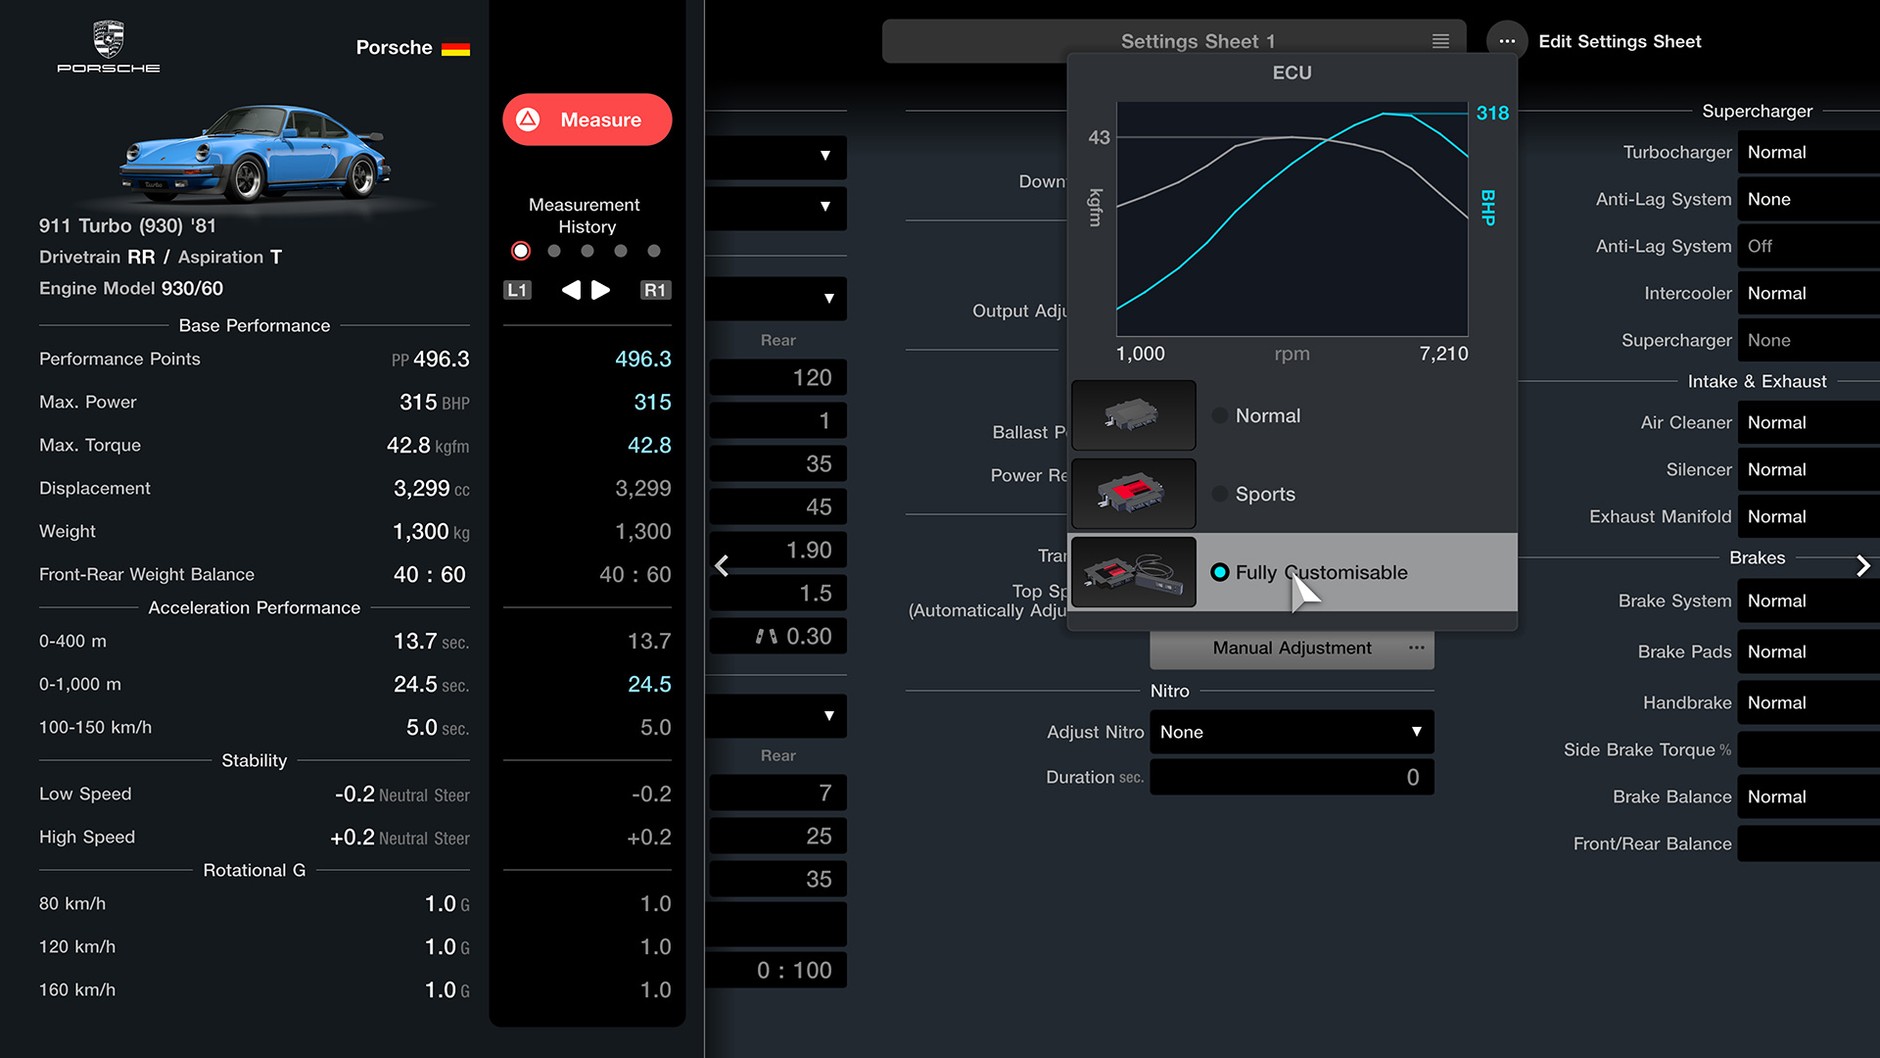Viewport: 1880px width, 1058px height.
Task: Open the Settings Sheet 1 list menu icon
Action: click(1440, 41)
